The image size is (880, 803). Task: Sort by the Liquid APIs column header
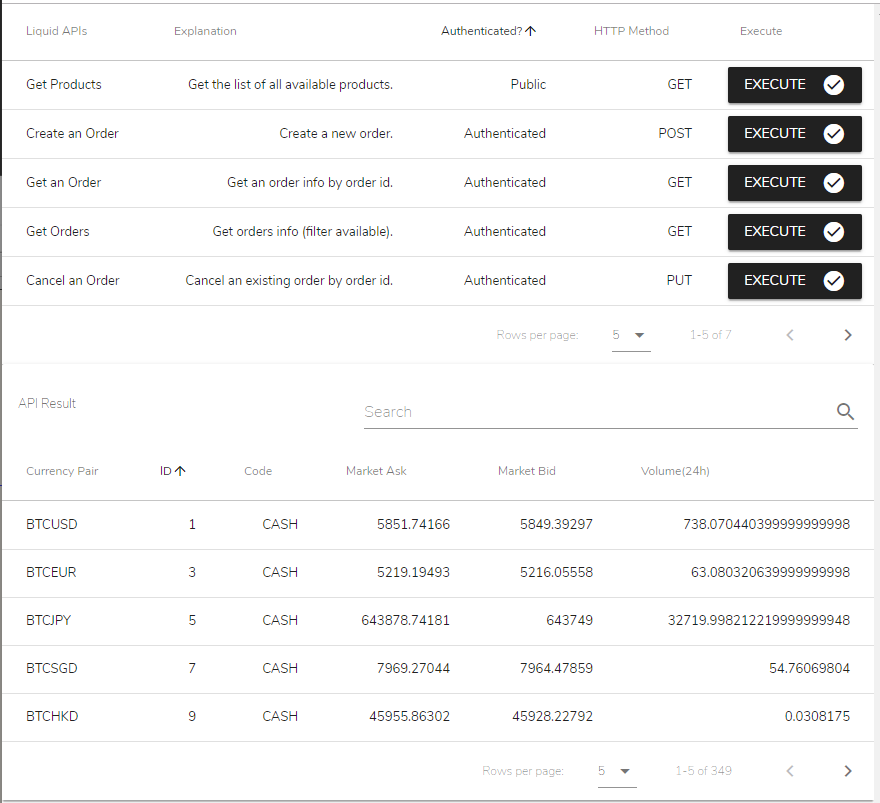tap(57, 31)
